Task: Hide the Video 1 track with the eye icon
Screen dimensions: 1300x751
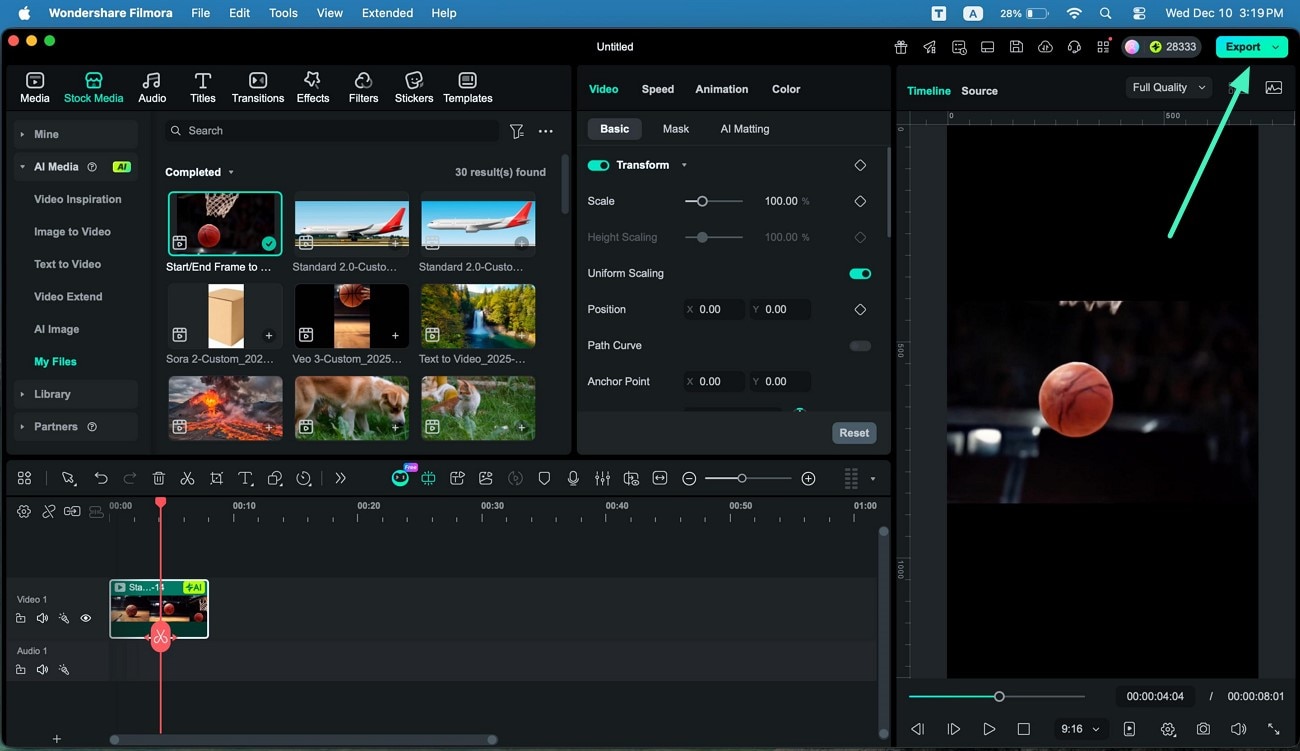Action: [86, 618]
